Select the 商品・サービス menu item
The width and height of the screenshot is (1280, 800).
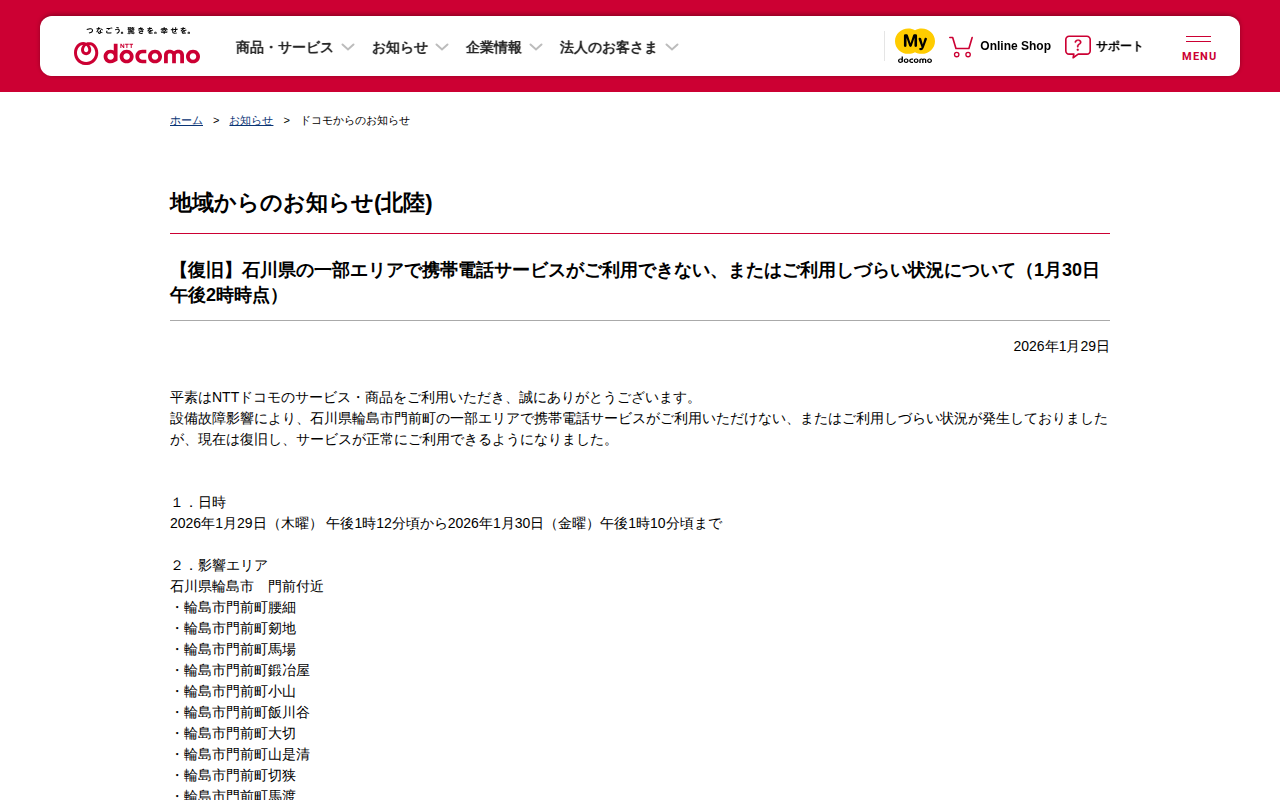point(284,47)
